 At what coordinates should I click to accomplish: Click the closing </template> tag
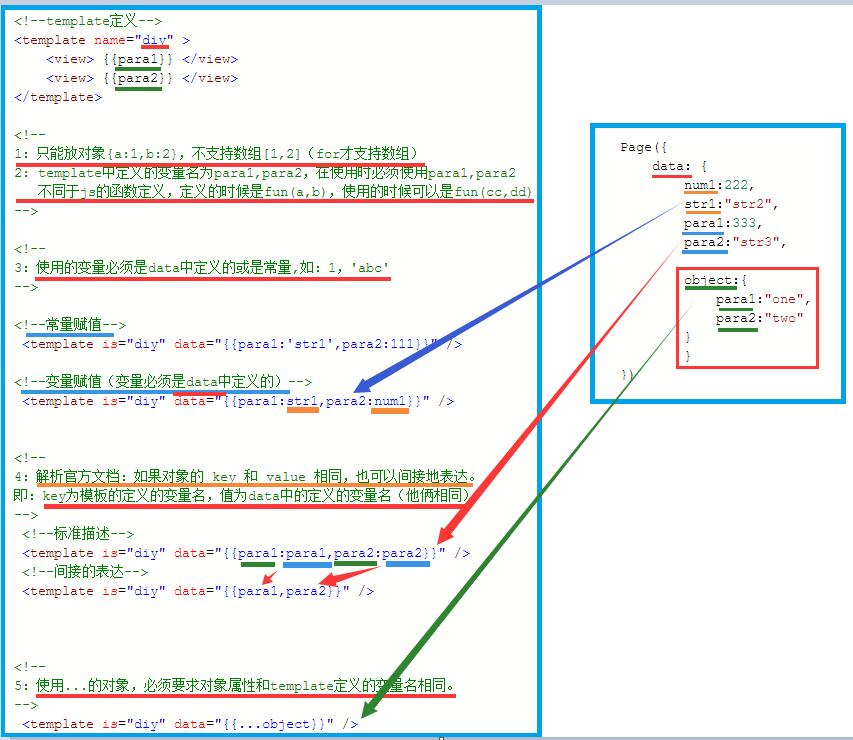[58, 97]
